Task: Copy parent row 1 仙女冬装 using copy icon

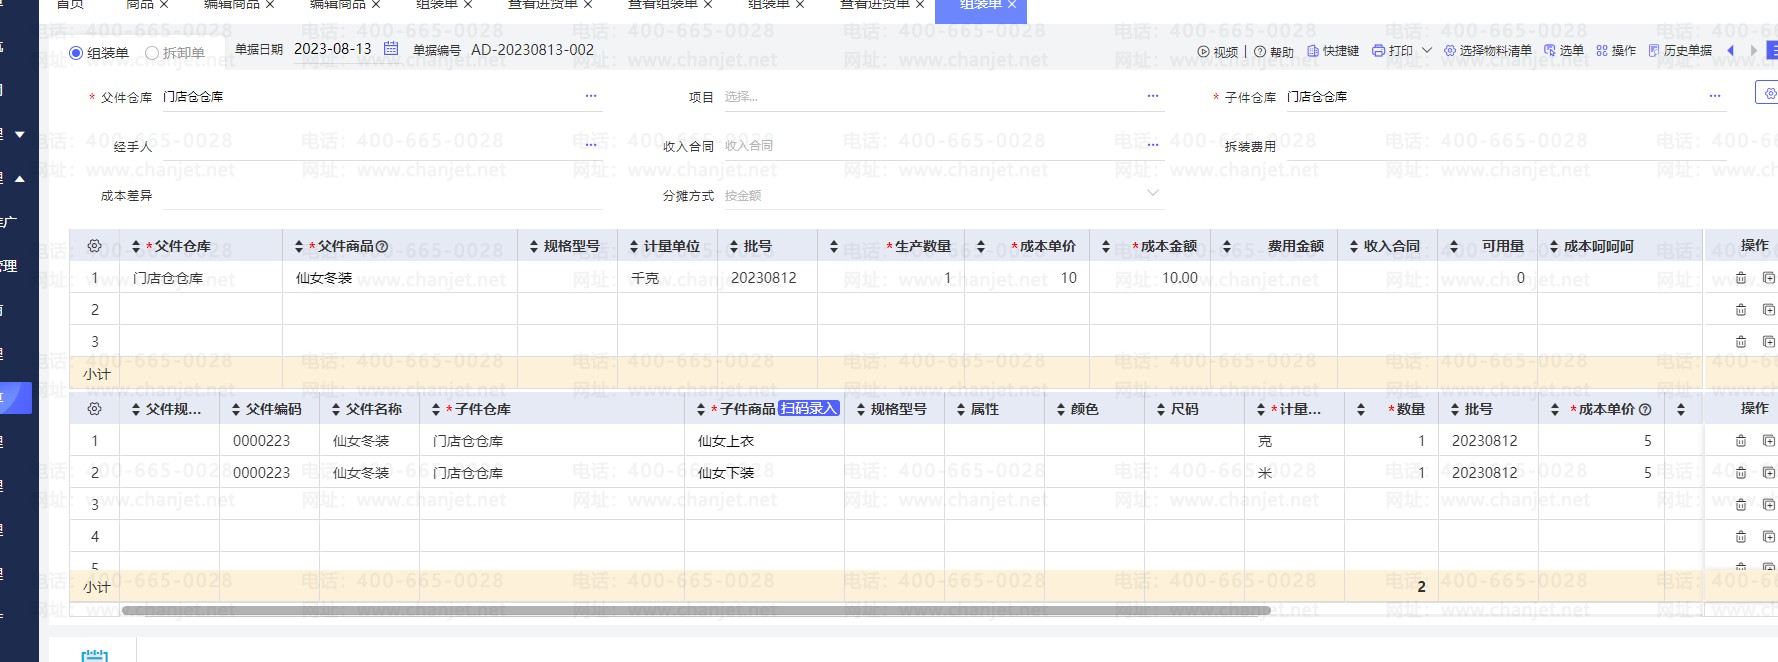Action: (x=1768, y=278)
